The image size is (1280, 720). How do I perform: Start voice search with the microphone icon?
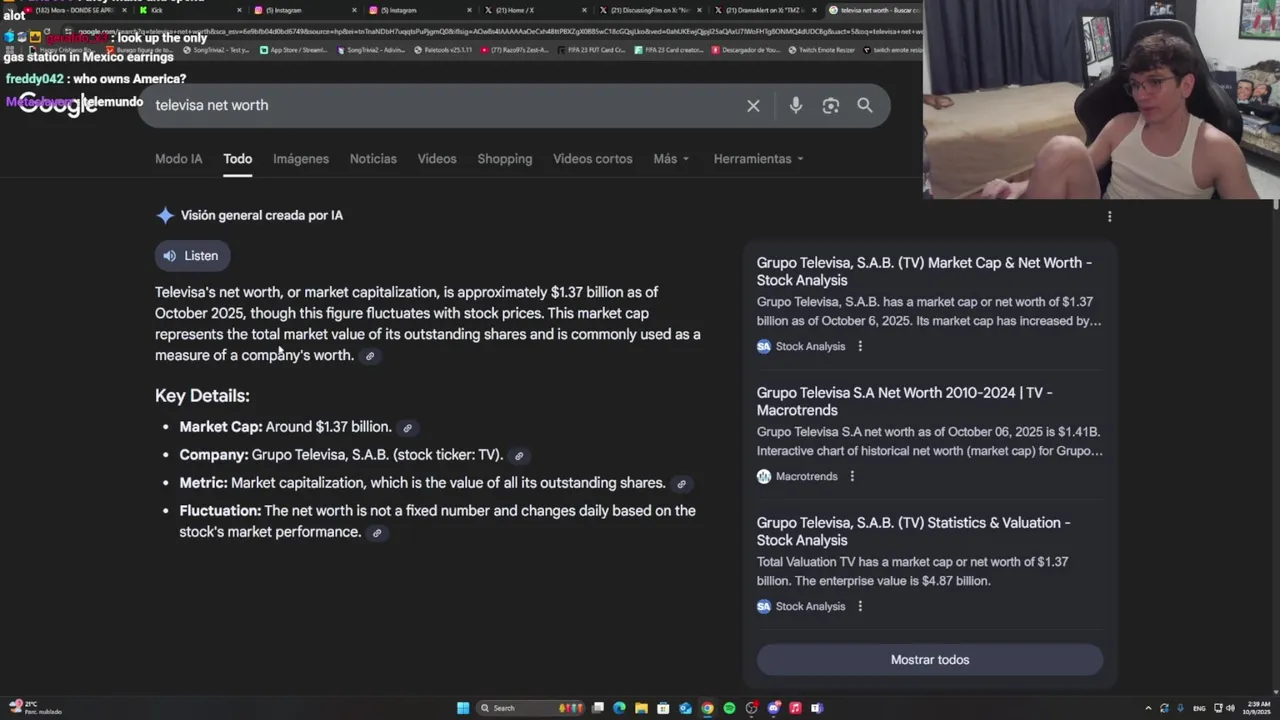[x=796, y=105]
